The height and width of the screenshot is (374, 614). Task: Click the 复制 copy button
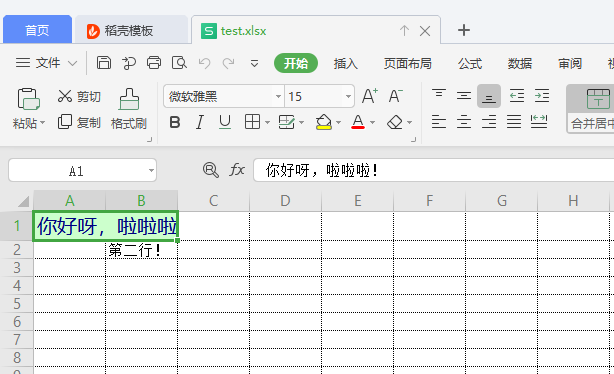tap(79, 123)
